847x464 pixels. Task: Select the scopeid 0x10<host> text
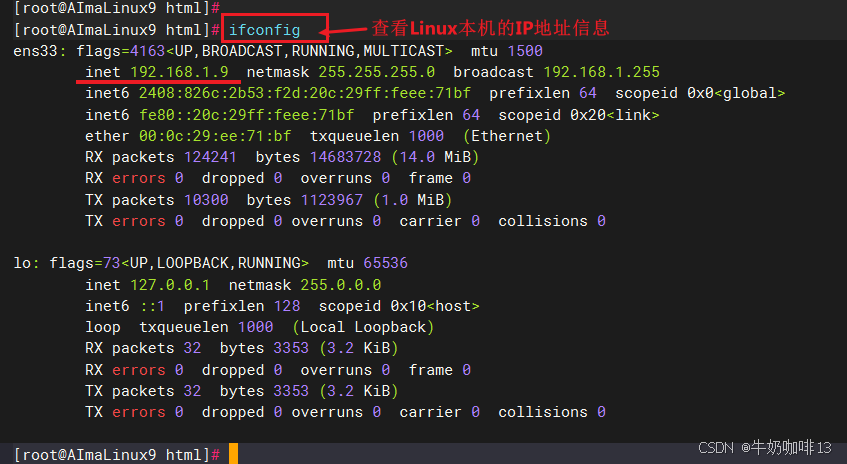point(399,306)
